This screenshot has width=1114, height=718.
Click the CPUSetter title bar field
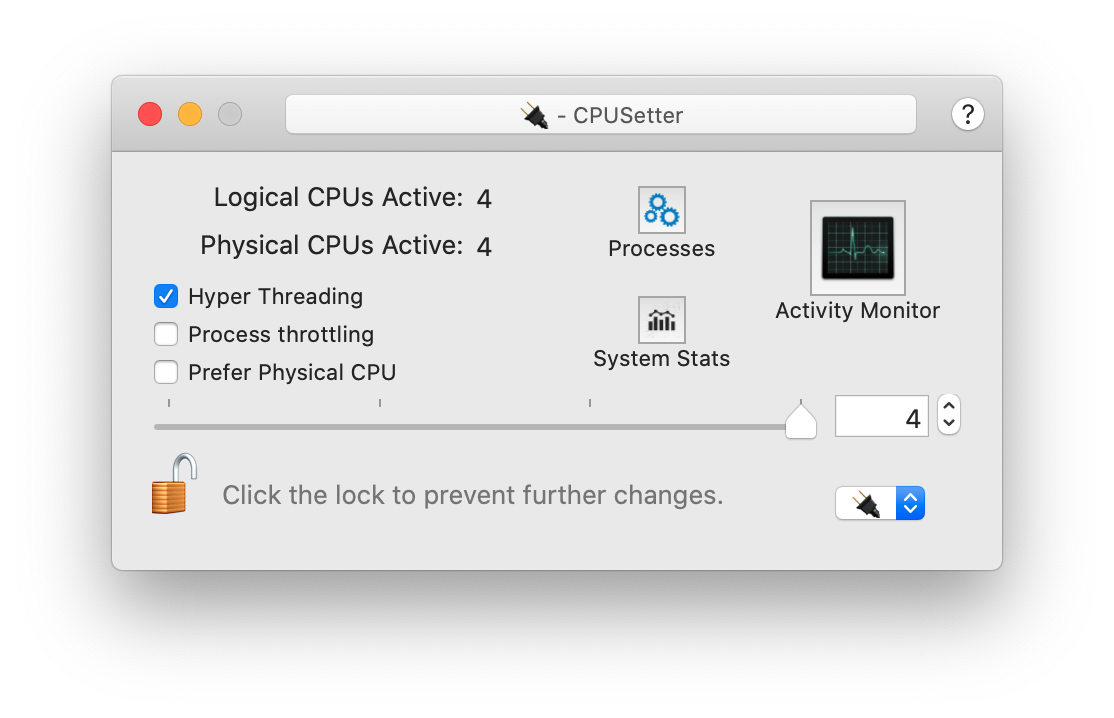(x=601, y=114)
